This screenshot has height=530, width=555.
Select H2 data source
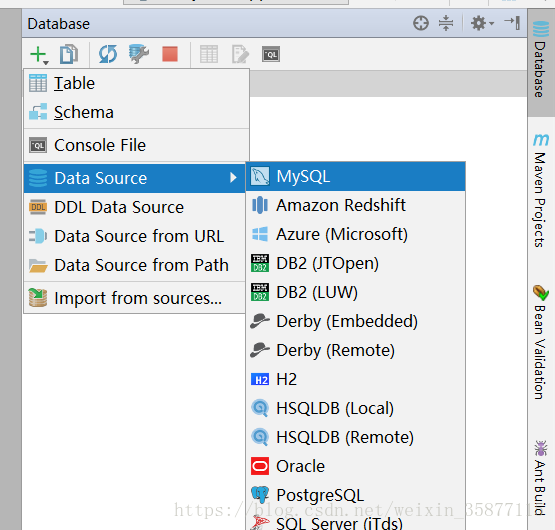(355, 380)
